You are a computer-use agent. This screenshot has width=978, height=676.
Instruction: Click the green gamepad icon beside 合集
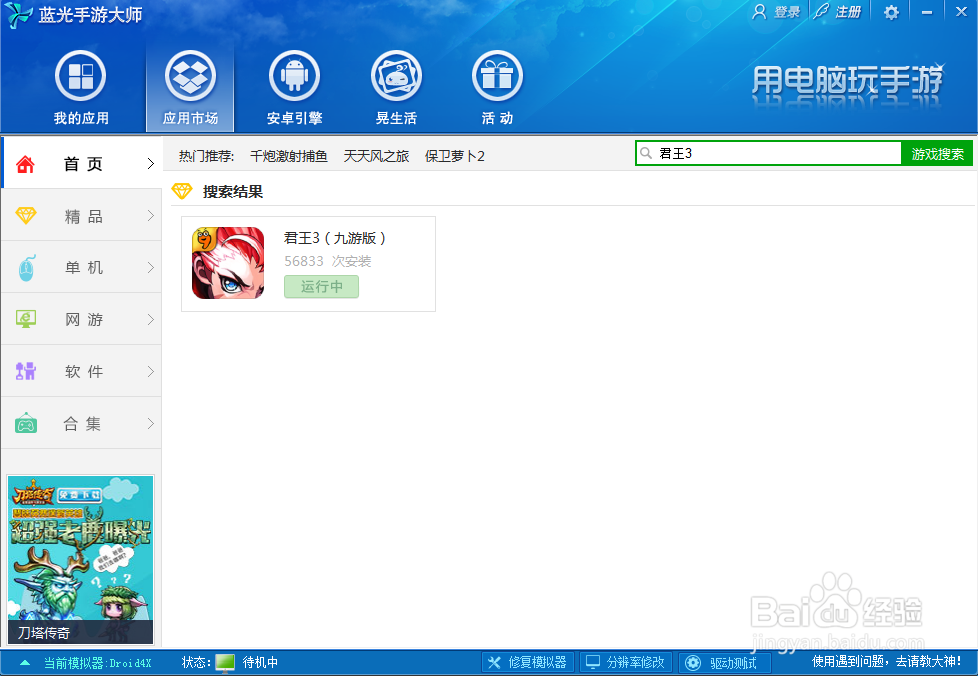click(26, 423)
